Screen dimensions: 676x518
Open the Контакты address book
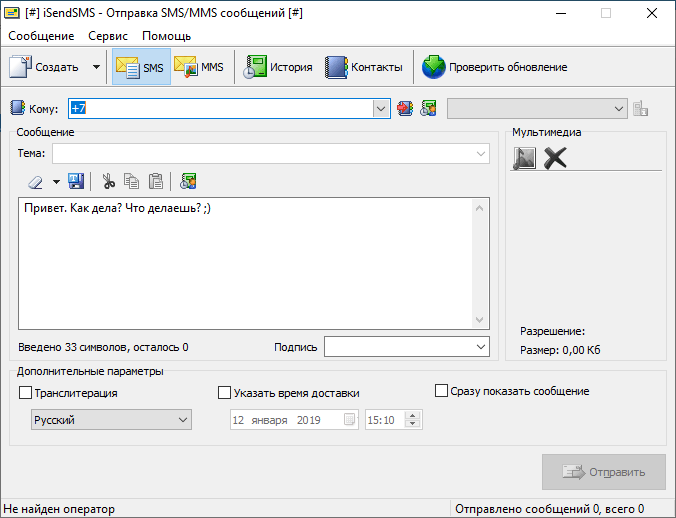[363, 67]
